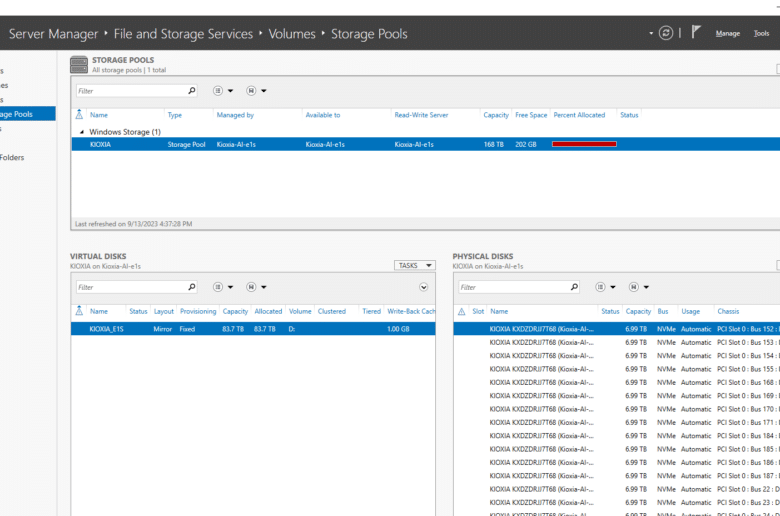Select physical disk on Bus 22
This screenshot has width=780, height=516.
[x=617, y=489]
